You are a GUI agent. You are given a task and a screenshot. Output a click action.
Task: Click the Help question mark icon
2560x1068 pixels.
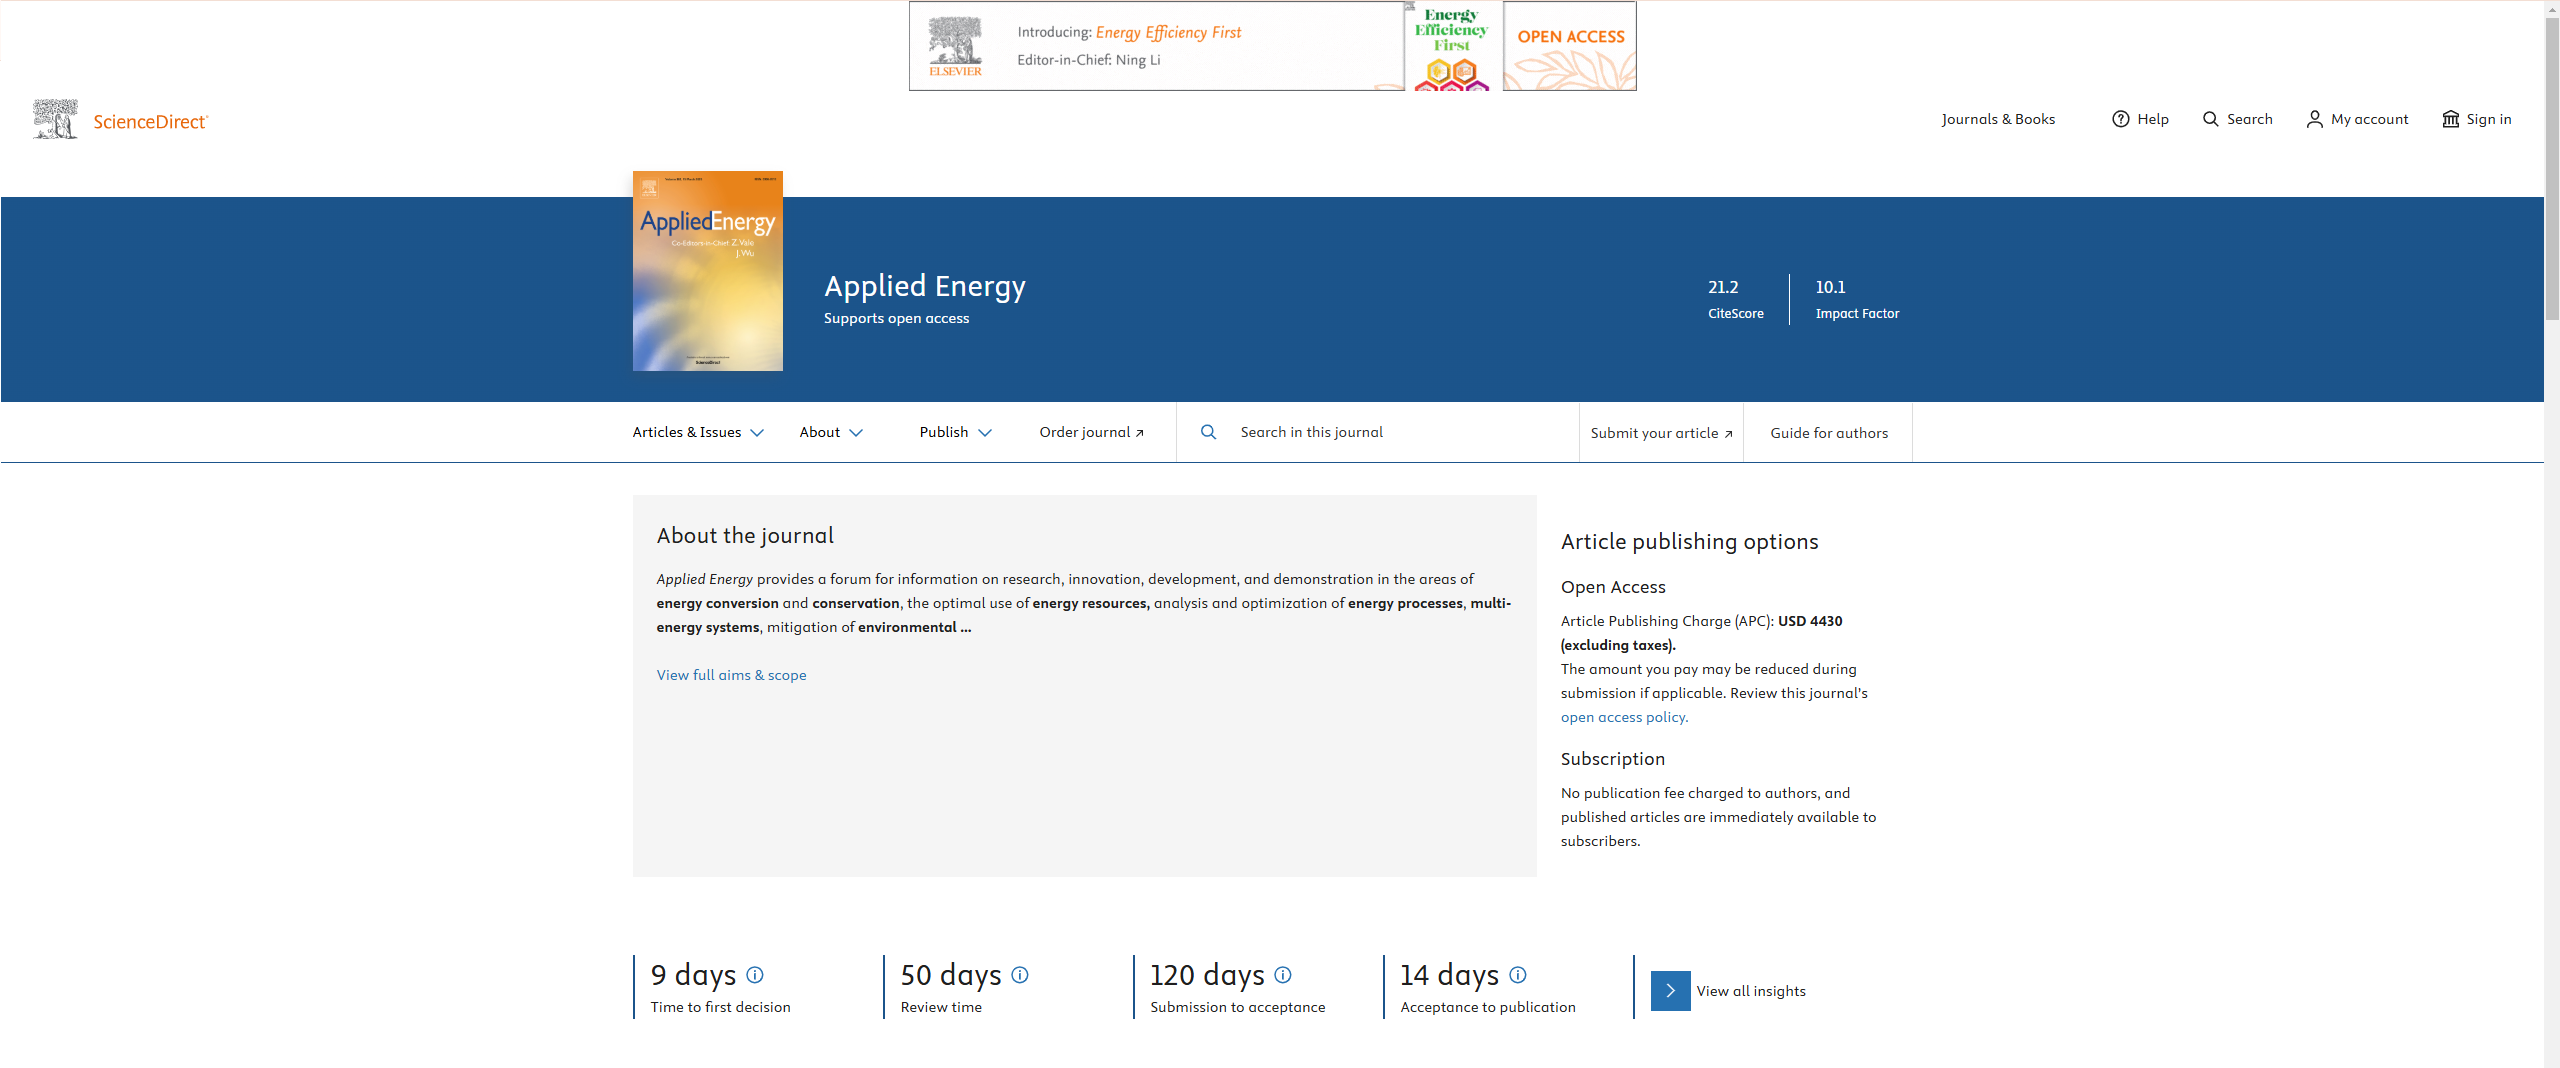click(2120, 119)
